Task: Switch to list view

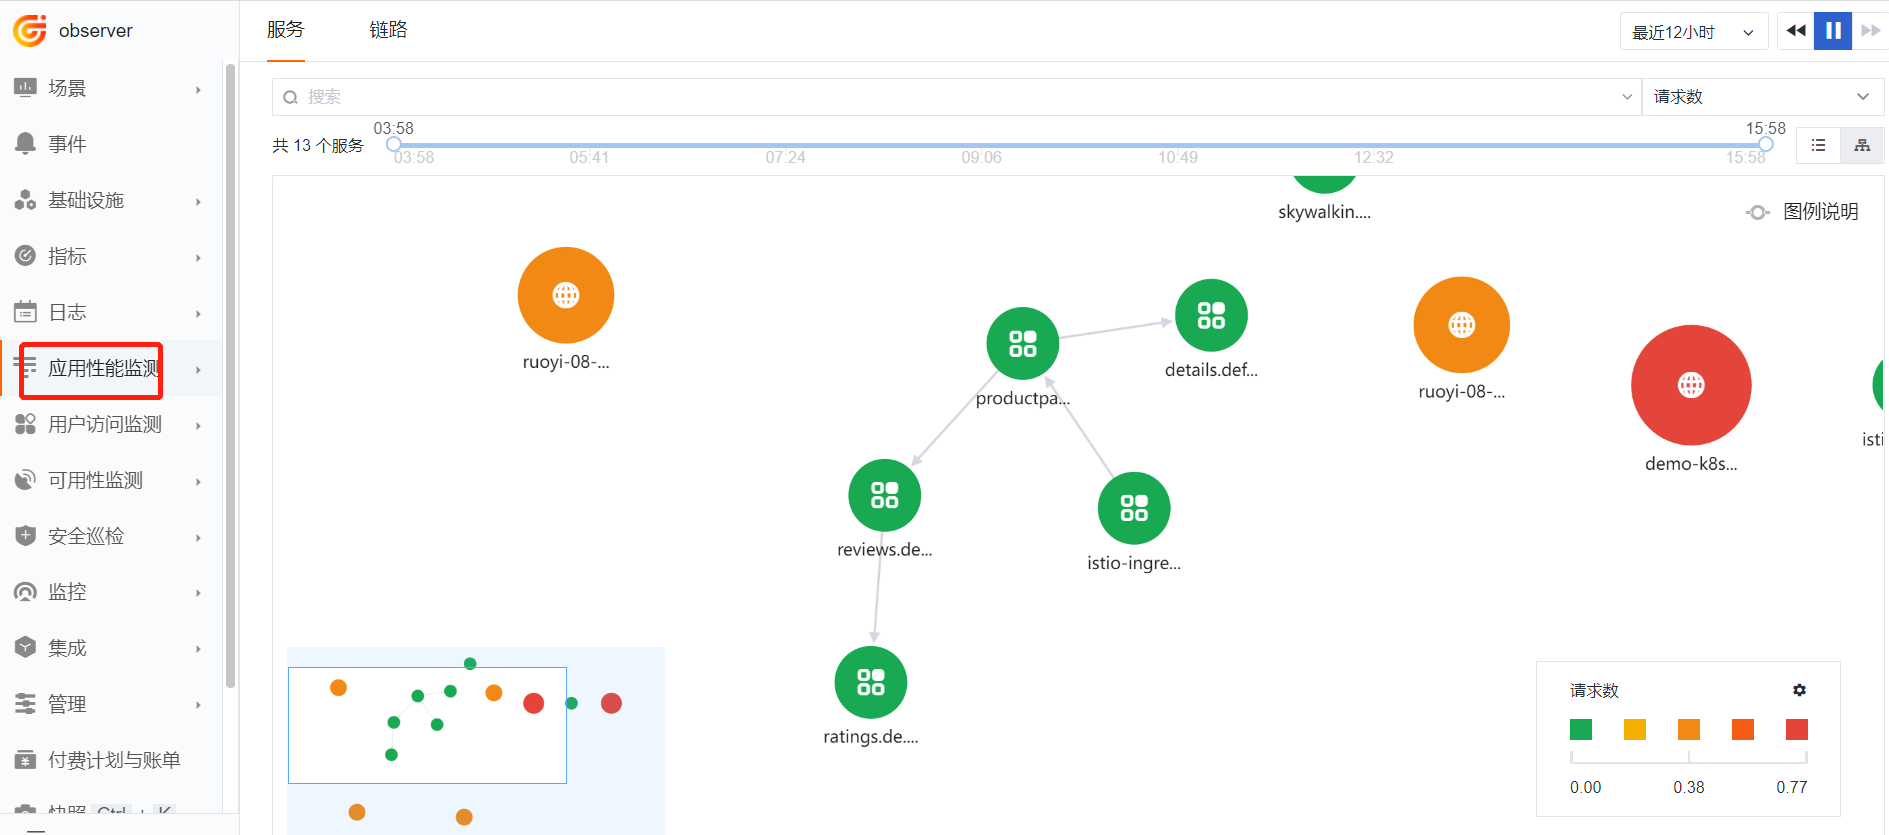Action: point(1819,146)
